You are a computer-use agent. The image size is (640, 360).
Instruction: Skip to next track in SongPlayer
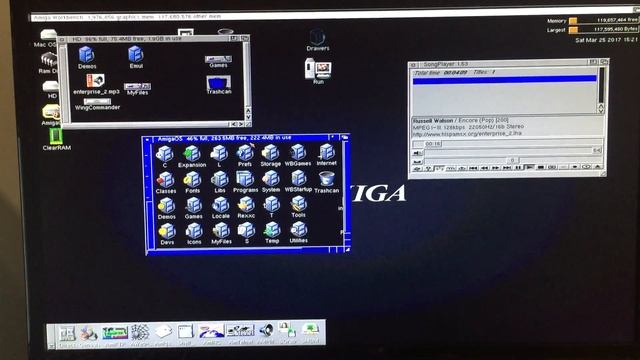click(507, 168)
